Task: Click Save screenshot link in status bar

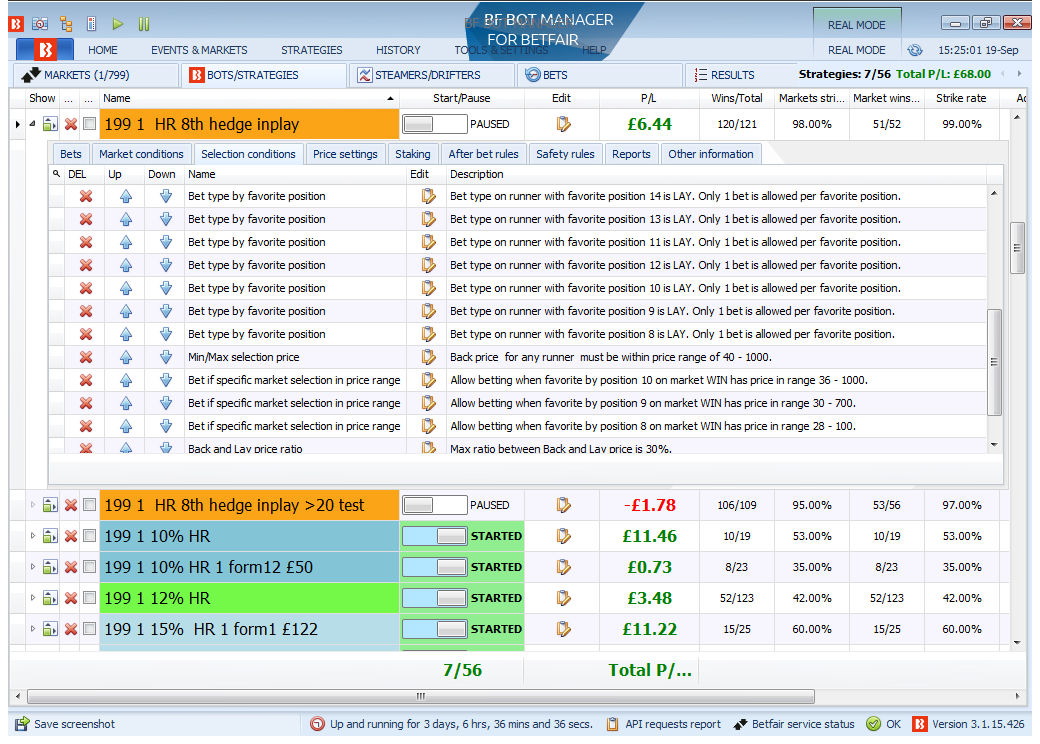Action: [74, 724]
